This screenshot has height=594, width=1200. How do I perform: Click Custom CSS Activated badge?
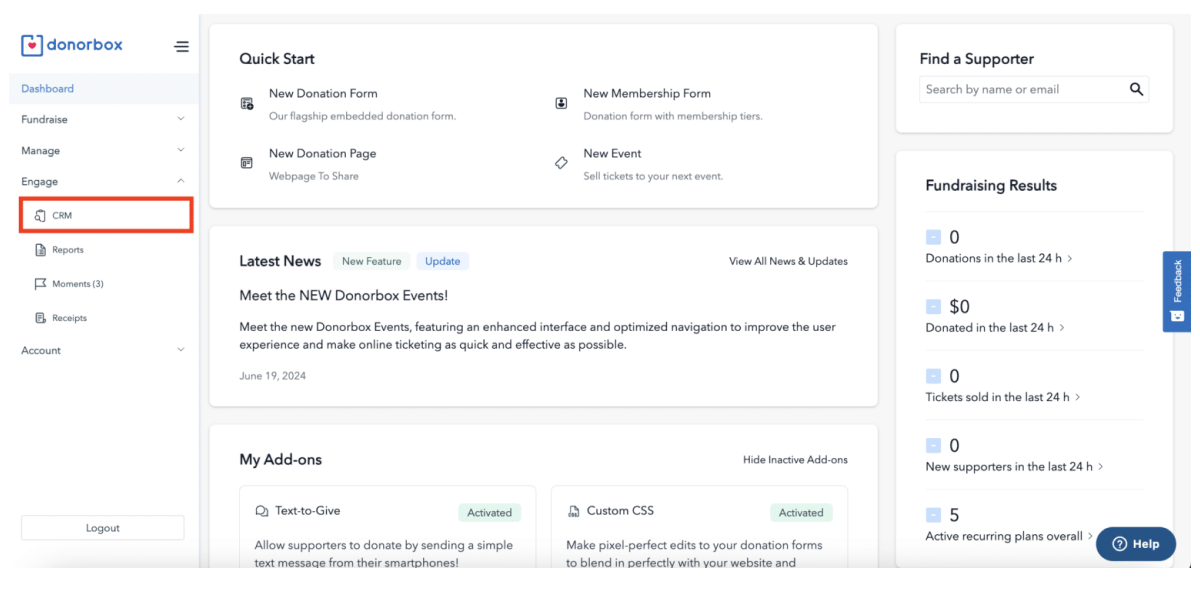tap(801, 512)
